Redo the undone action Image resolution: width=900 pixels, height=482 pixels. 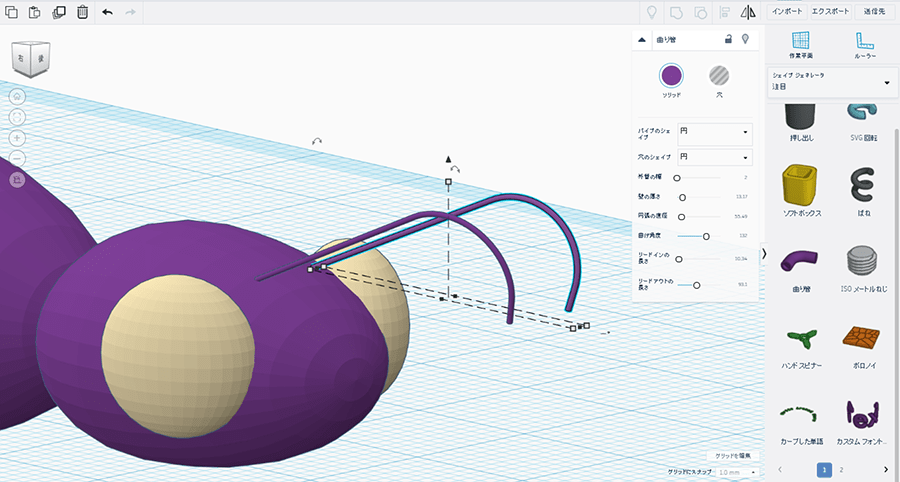pyautogui.click(x=131, y=12)
